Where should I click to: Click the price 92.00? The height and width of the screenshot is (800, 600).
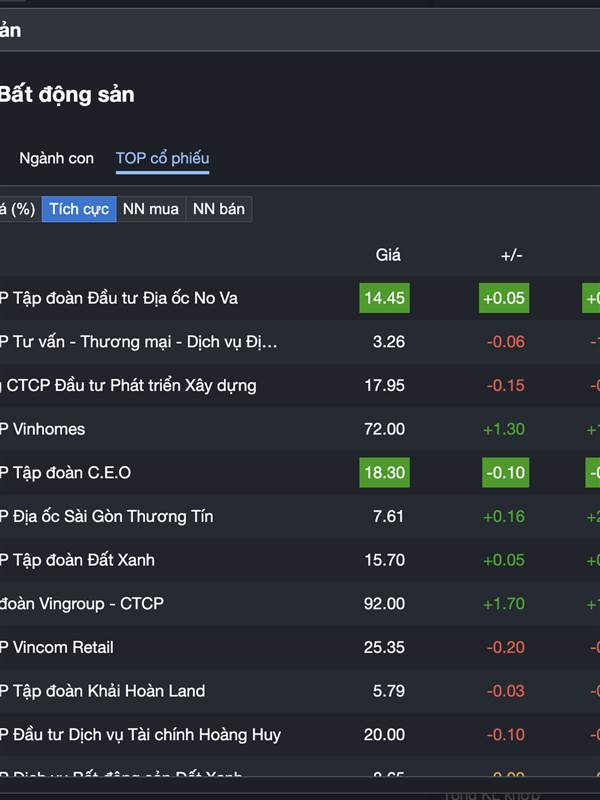coord(385,604)
